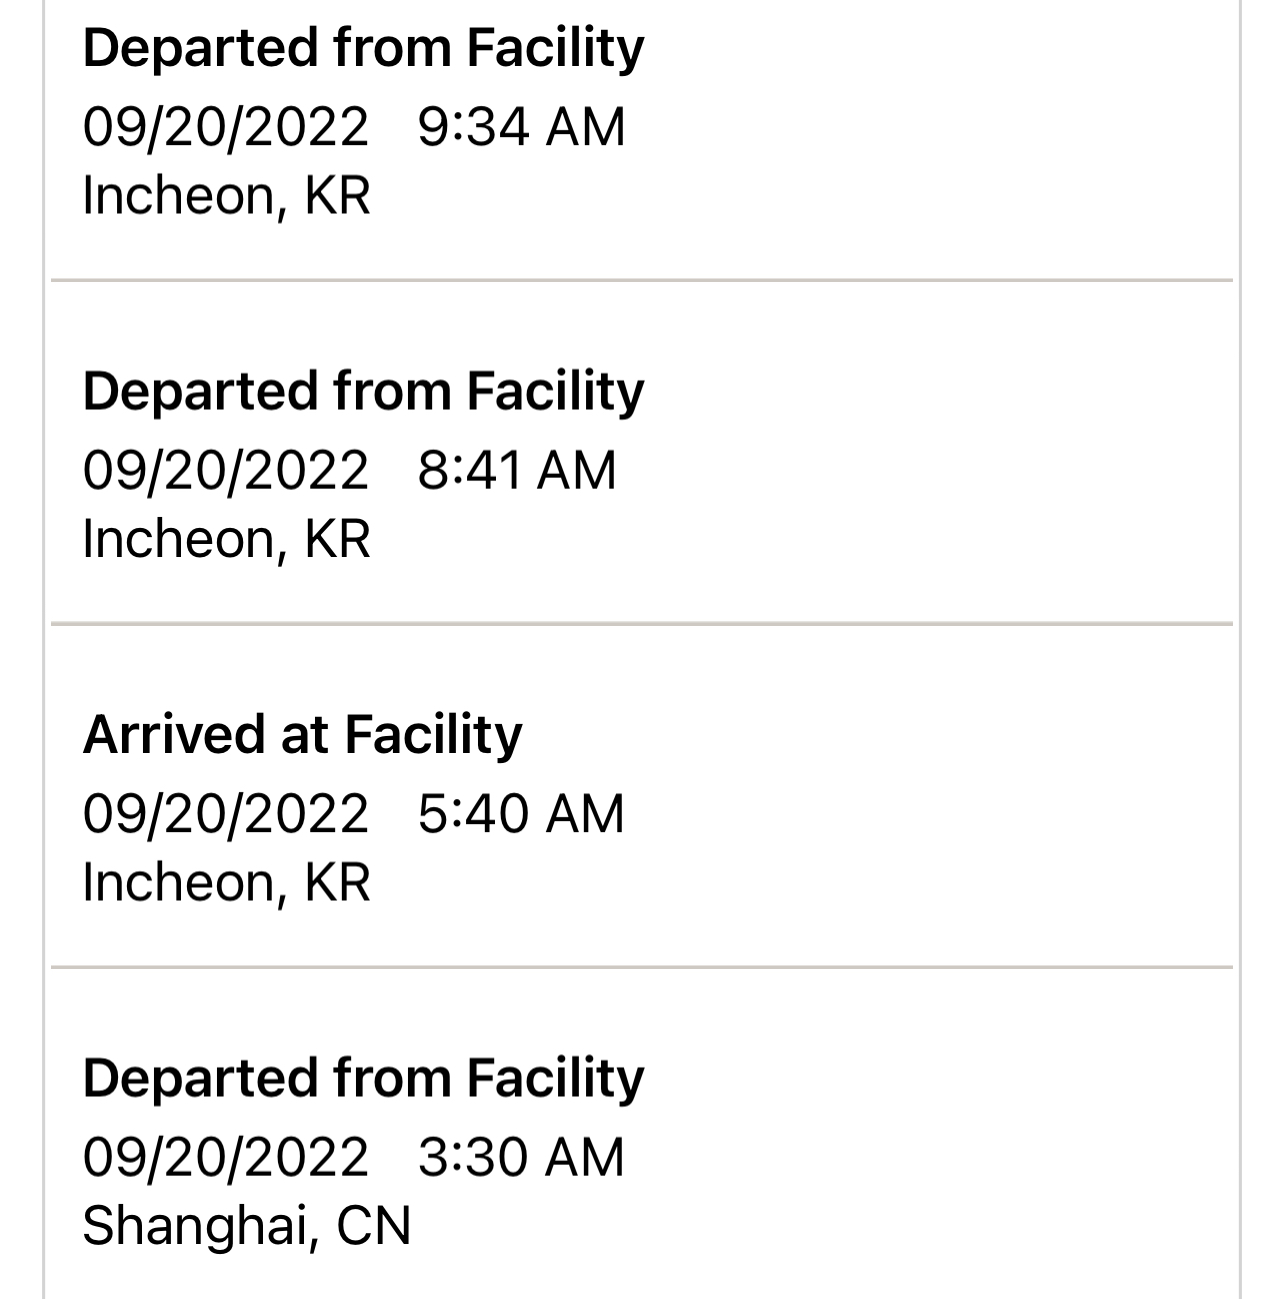The image size is (1284, 1299).
Task: Click the Departed from Facility heading at 9:34 AM
Action: tap(363, 48)
